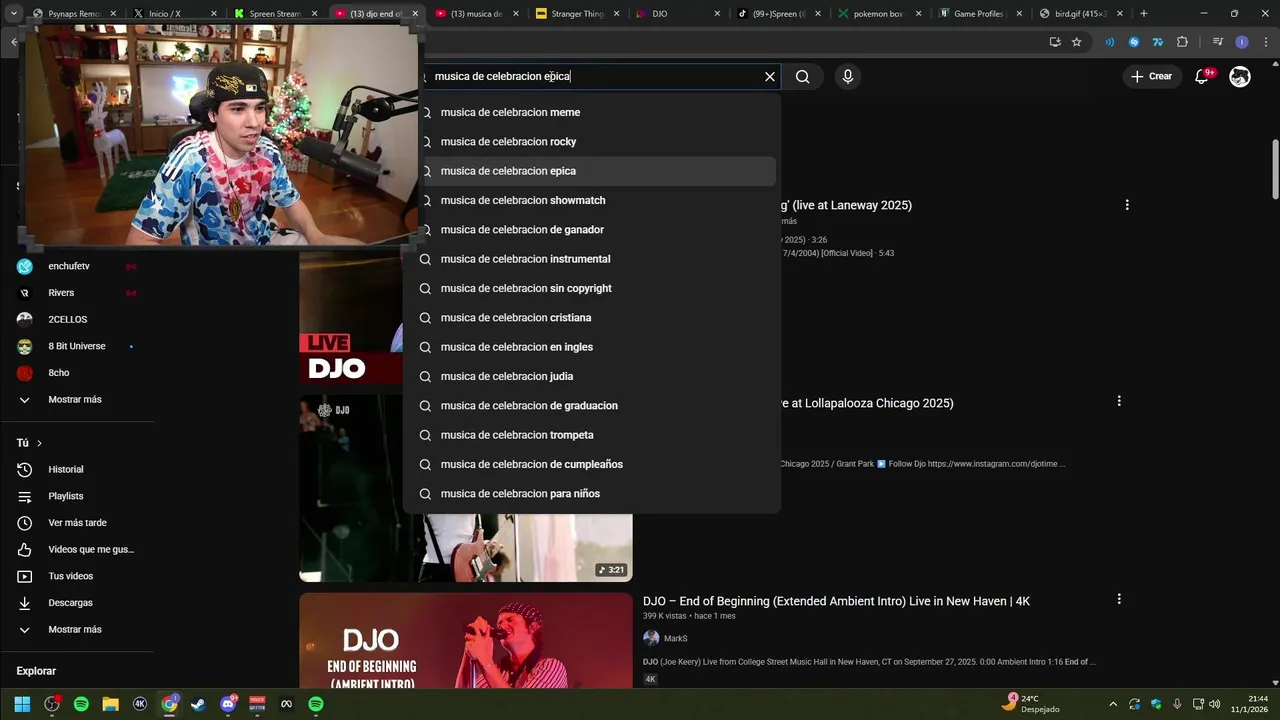Screen dimensions: 1280x720
Task: Open the Crear upload menu
Action: point(1152,77)
